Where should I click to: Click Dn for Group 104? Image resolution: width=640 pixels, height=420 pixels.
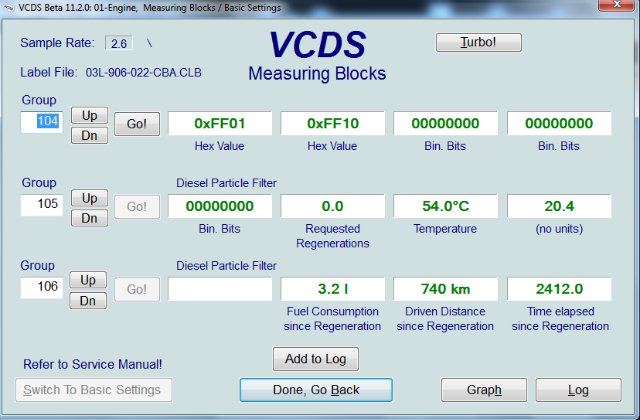point(89,136)
